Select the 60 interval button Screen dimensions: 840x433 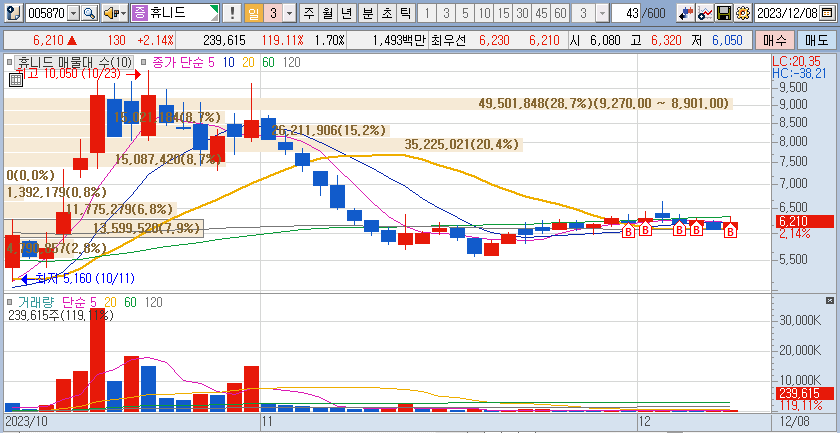pos(560,13)
